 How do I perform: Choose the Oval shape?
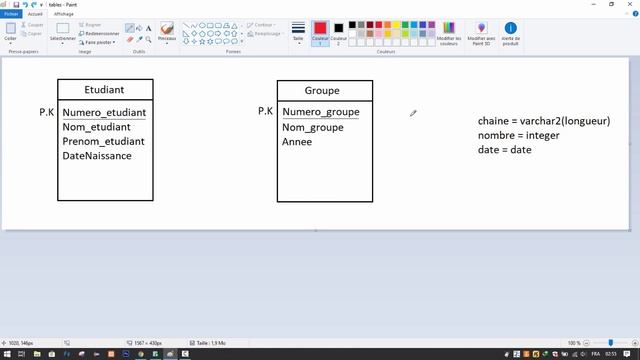click(x=202, y=25)
